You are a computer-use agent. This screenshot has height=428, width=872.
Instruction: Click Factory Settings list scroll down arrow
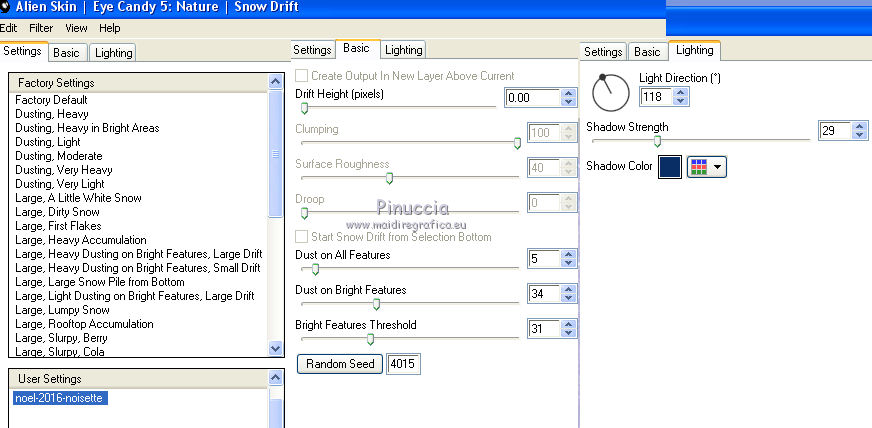(275, 349)
